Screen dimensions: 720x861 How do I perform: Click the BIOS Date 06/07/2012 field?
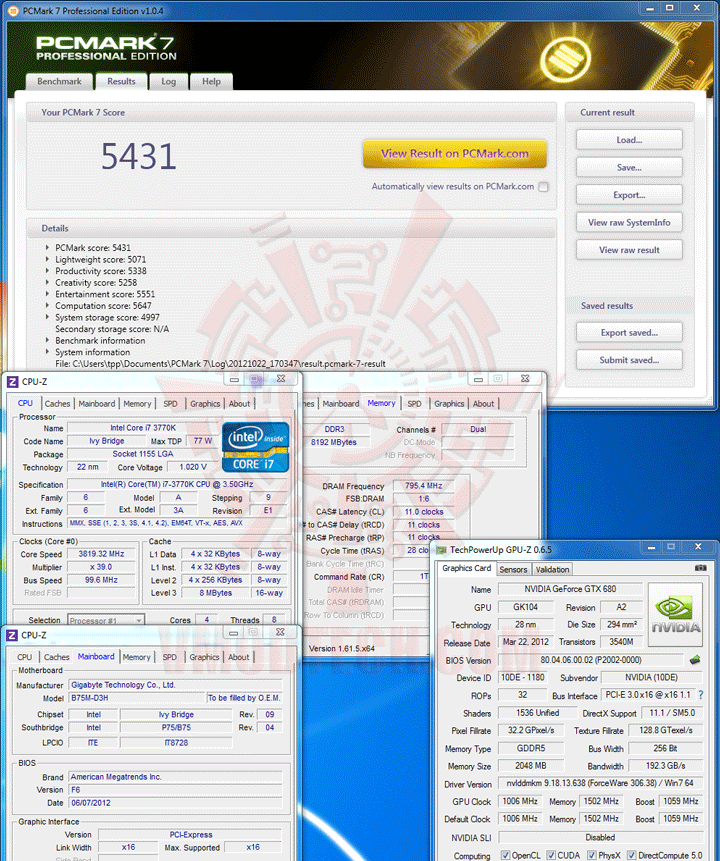click(x=176, y=802)
